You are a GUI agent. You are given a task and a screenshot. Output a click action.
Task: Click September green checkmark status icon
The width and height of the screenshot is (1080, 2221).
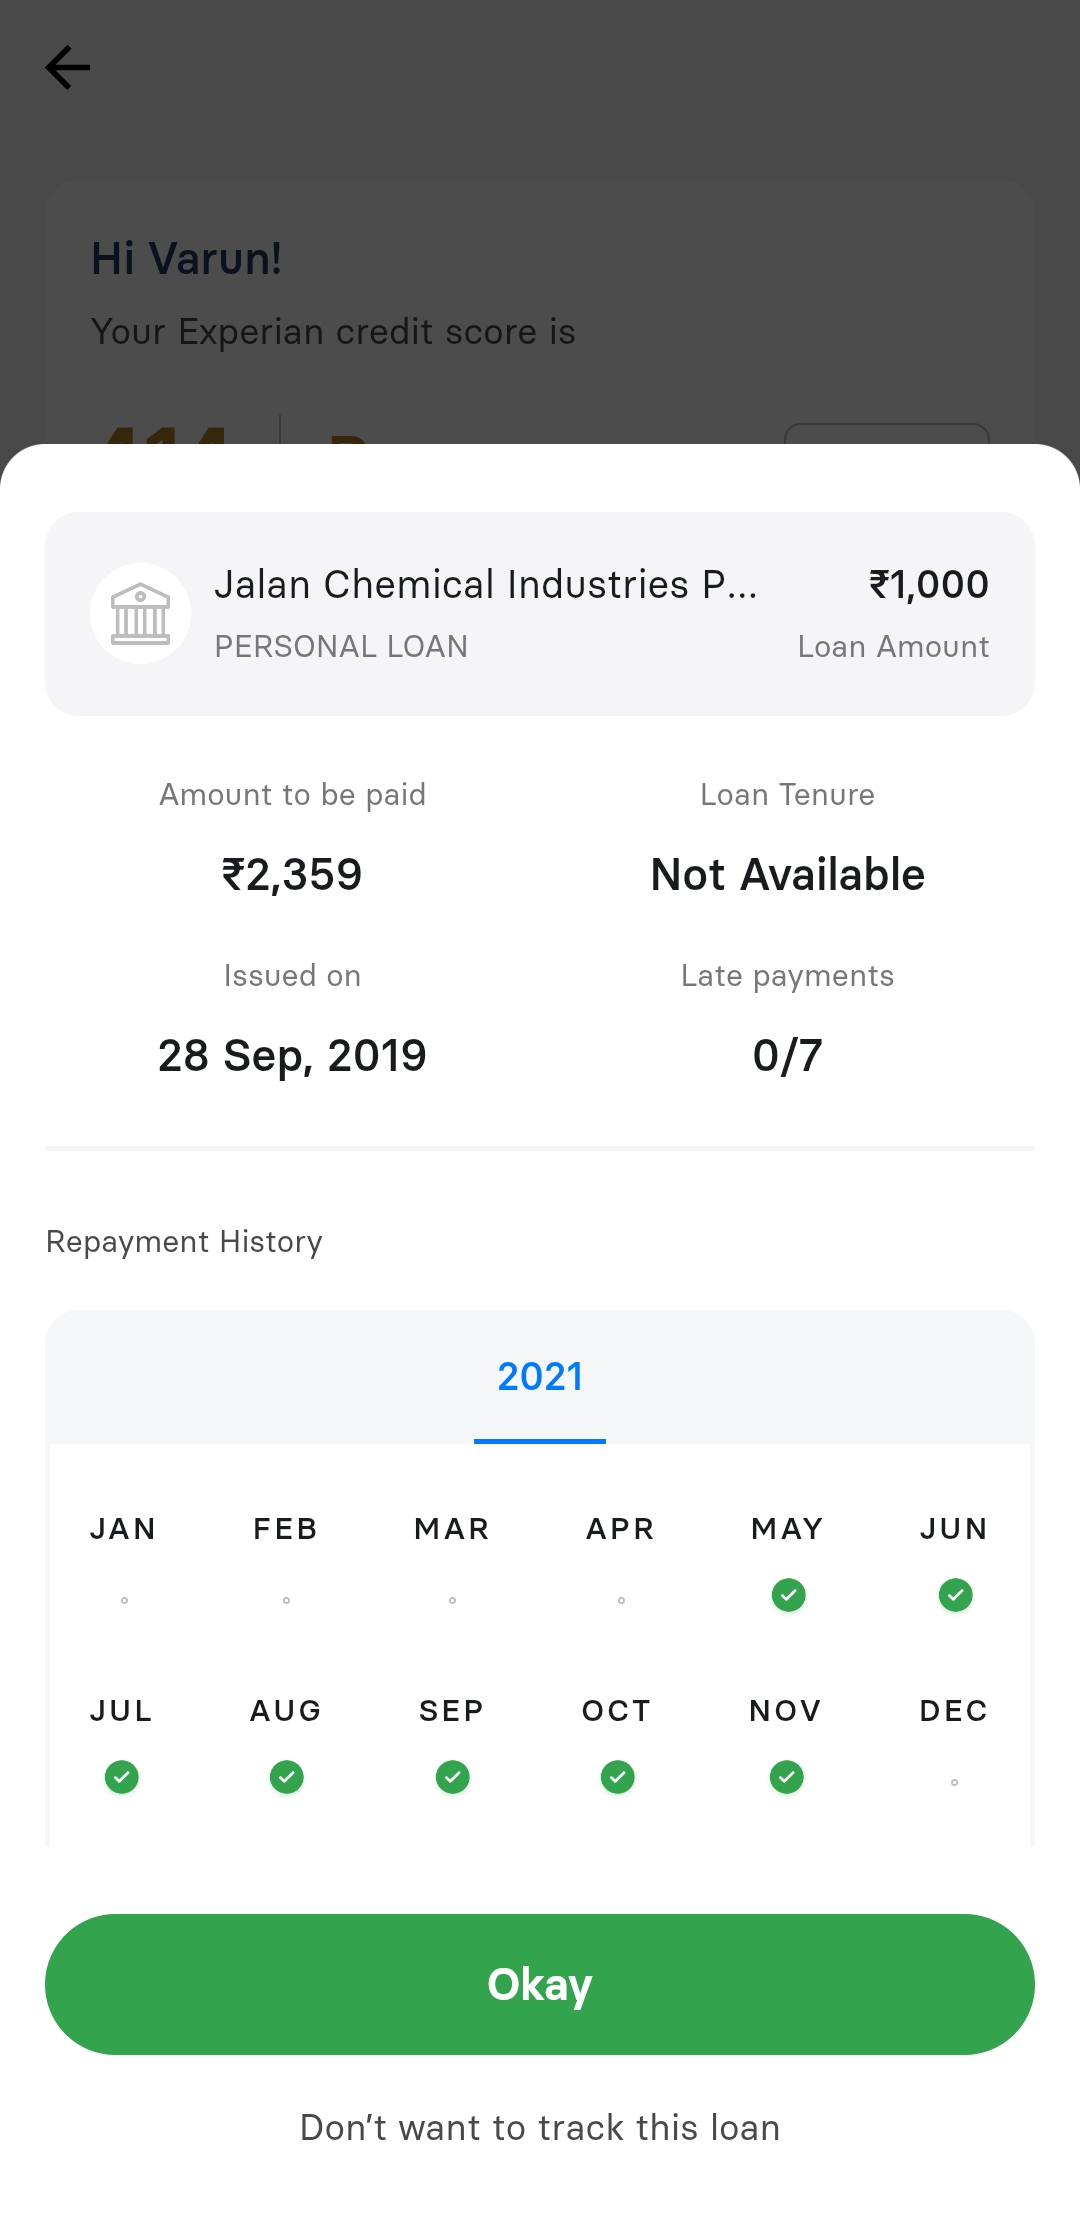(x=453, y=1777)
